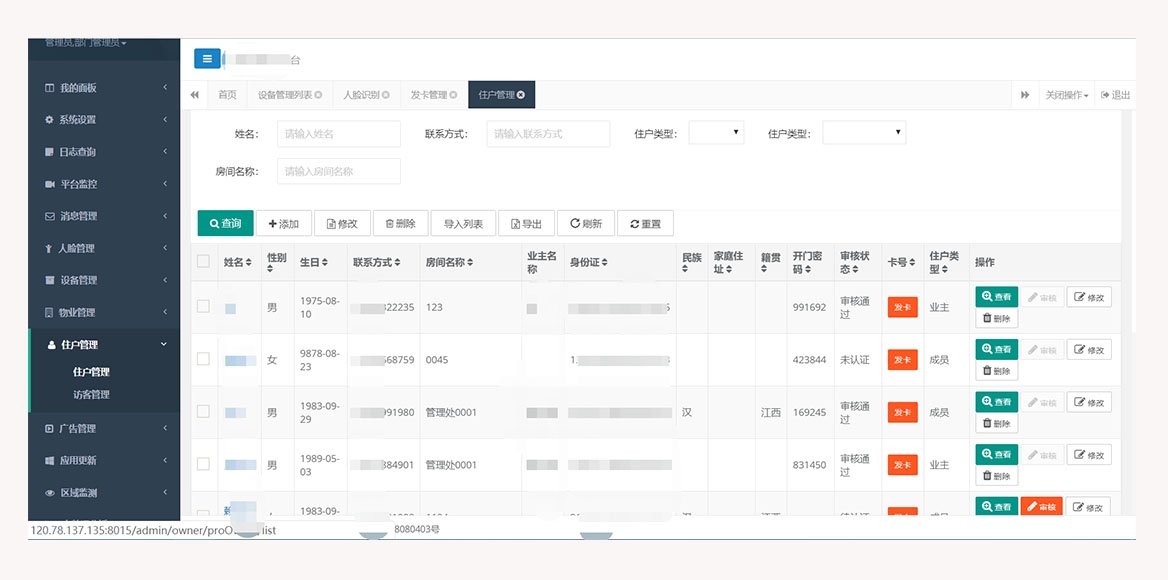Click the blue hamburger menu toggle button

coord(207,59)
